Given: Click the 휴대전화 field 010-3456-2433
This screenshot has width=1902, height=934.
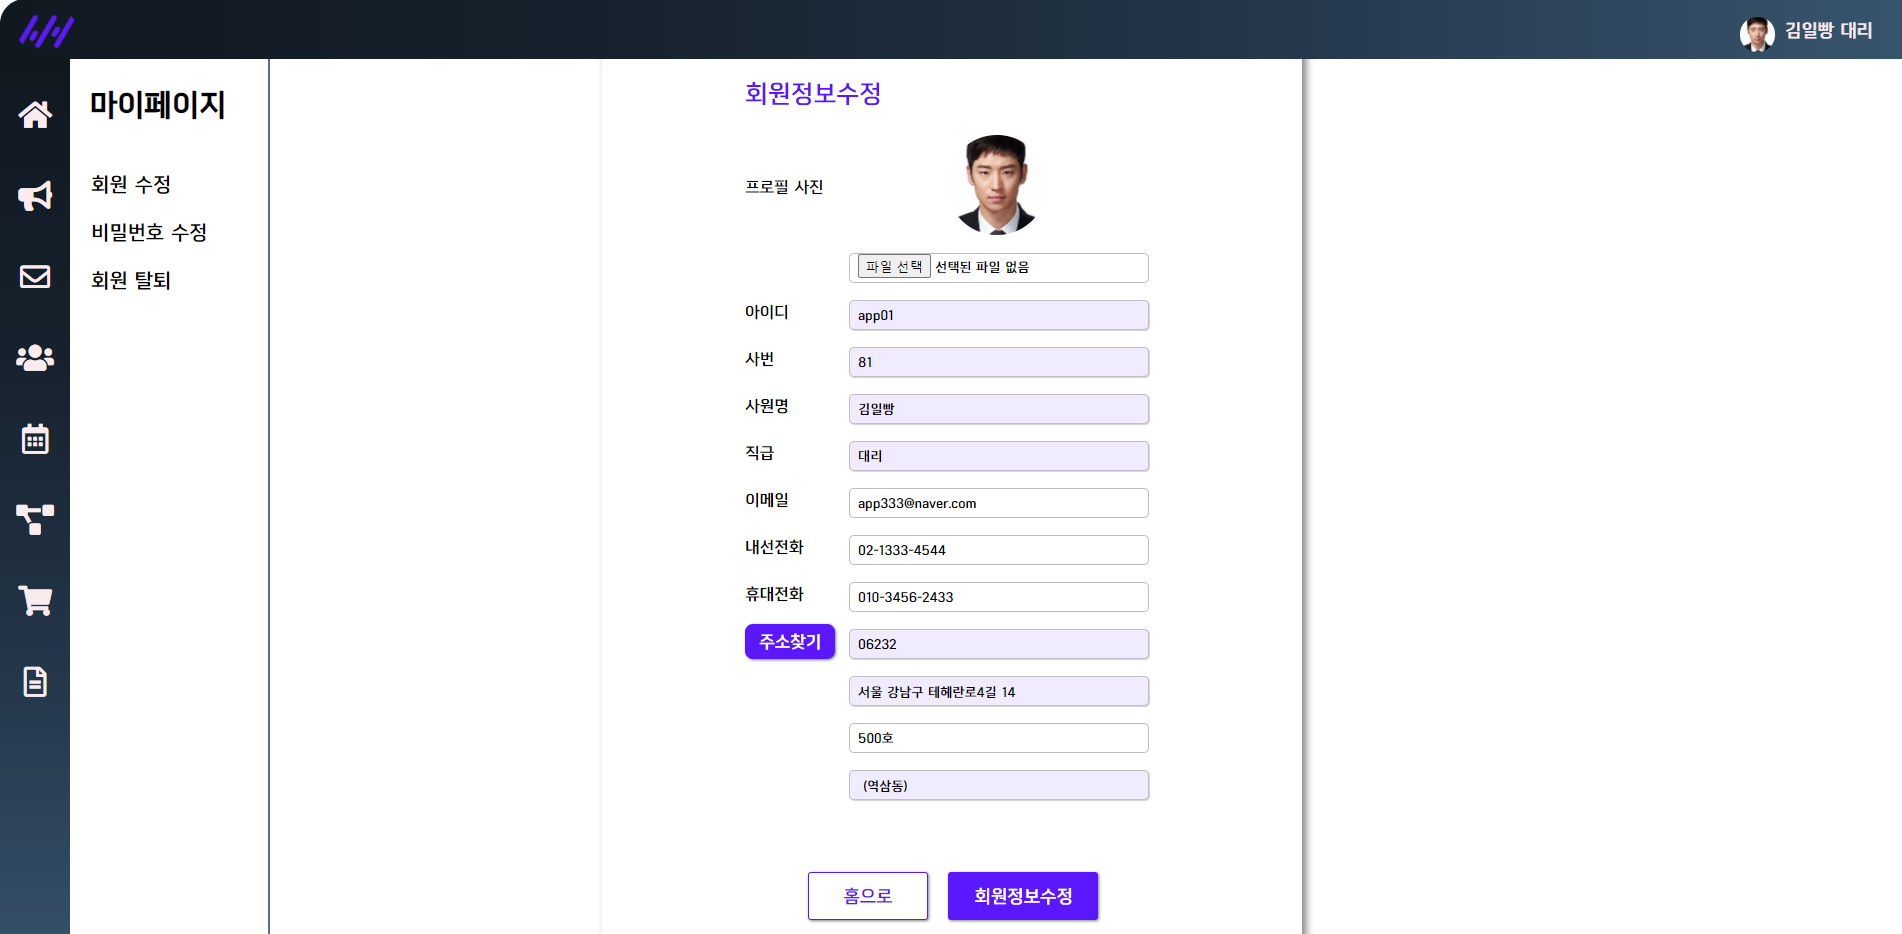Looking at the screenshot, I should click(999, 597).
